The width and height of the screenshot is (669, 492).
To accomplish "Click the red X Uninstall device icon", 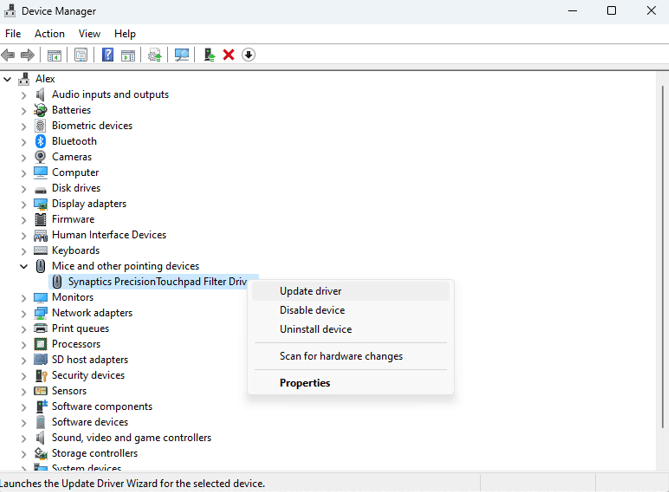I will 228,55.
